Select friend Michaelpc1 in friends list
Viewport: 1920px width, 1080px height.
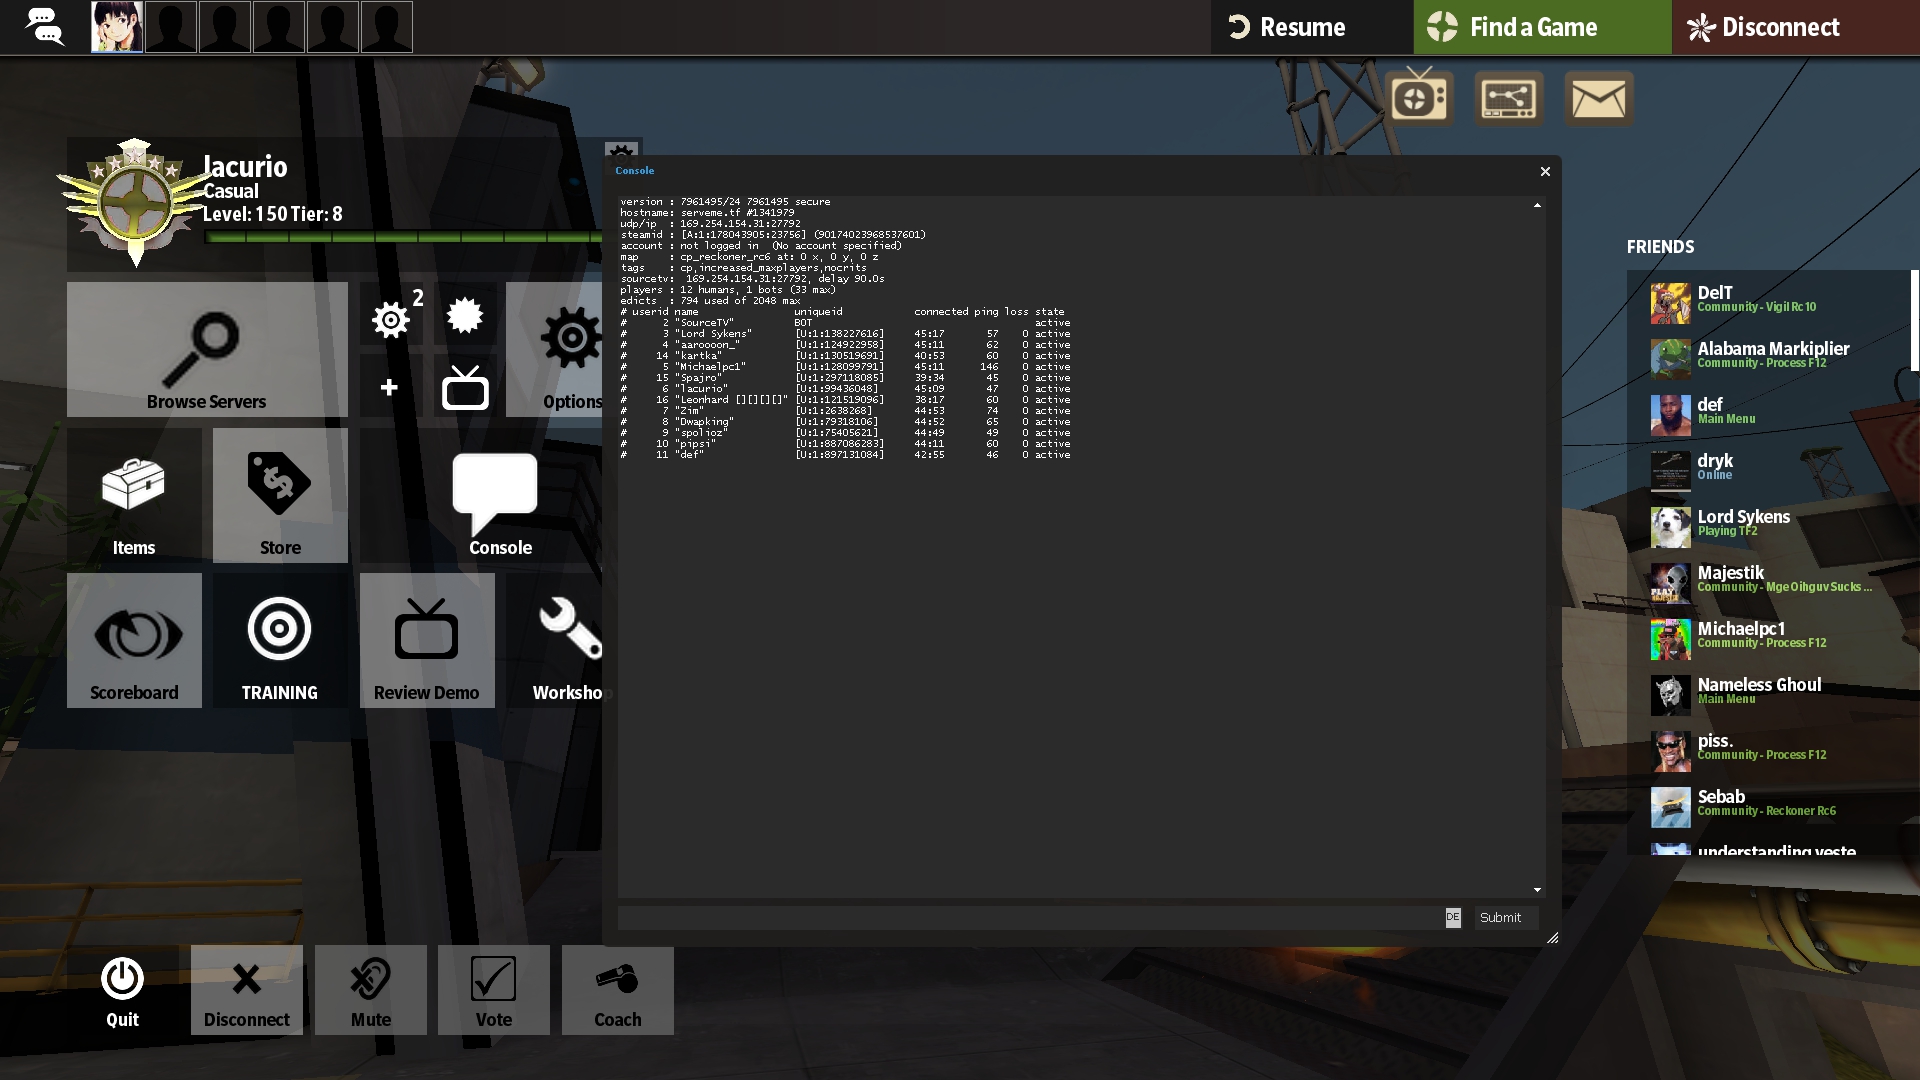[1770, 638]
